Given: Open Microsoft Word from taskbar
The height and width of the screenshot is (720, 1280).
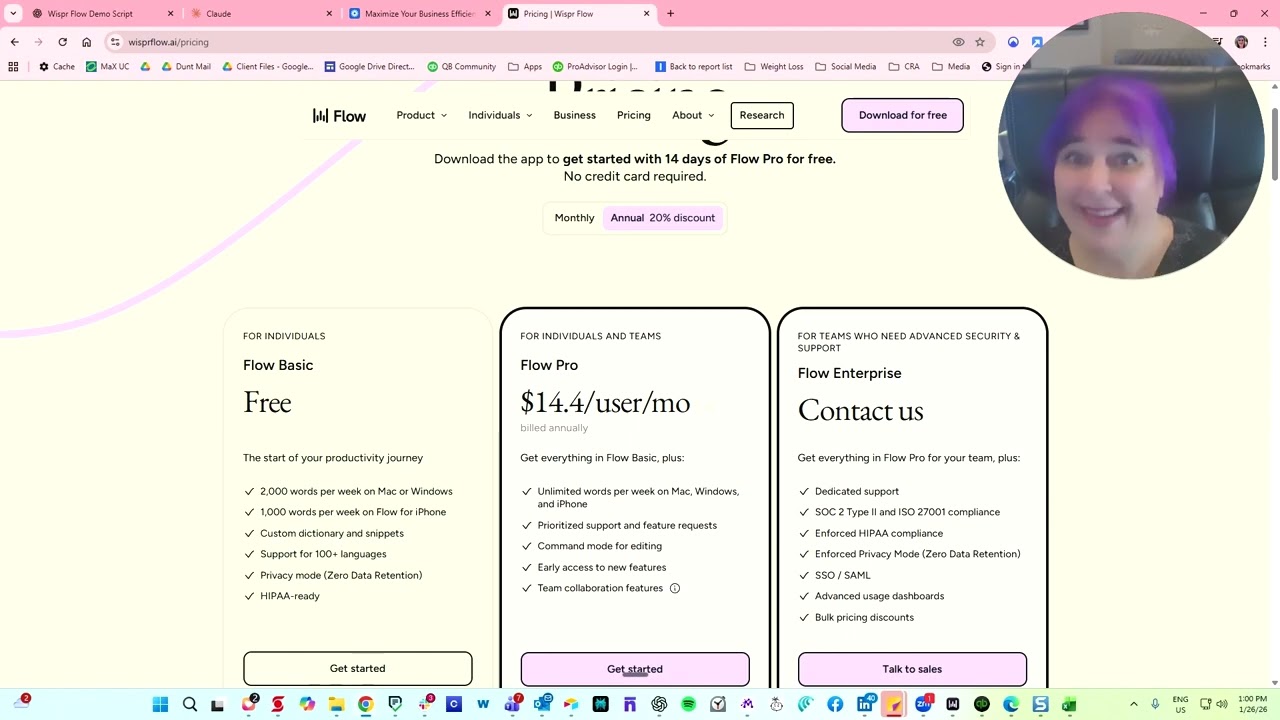Looking at the screenshot, I should click(x=483, y=705).
